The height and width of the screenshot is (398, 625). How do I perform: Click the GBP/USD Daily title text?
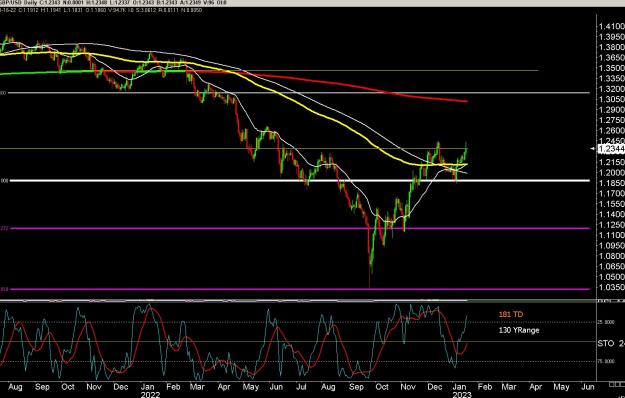pos(18,3)
